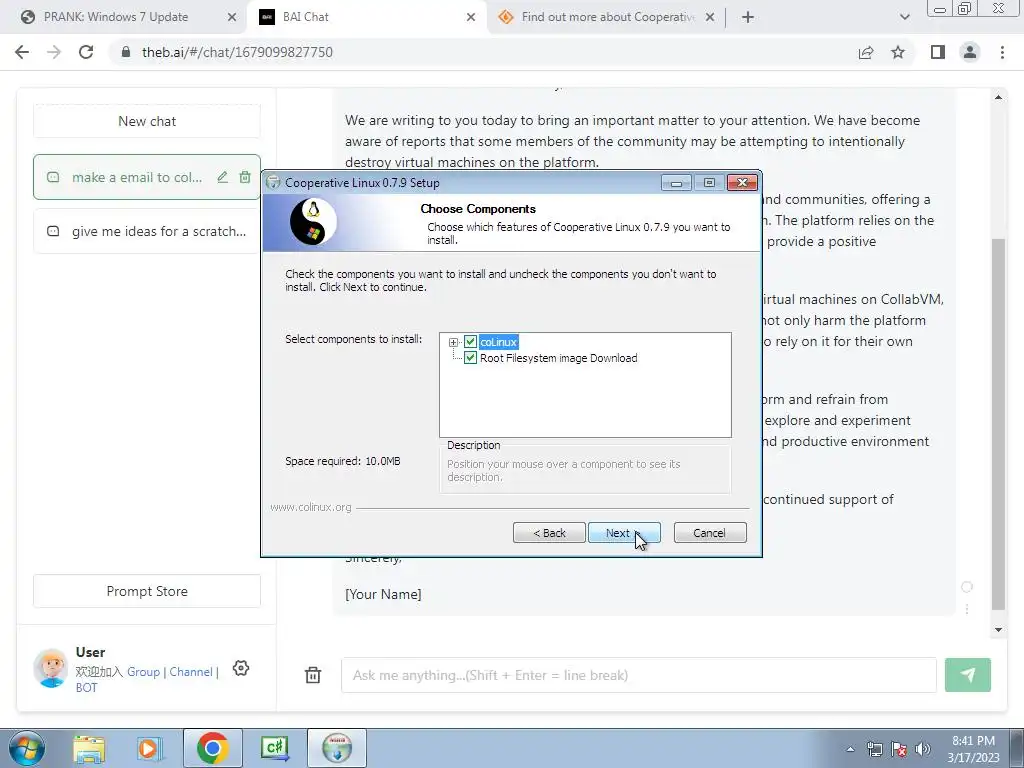Open Windows Explorer from taskbar
This screenshot has height=768, width=1024.
pos(89,748)
